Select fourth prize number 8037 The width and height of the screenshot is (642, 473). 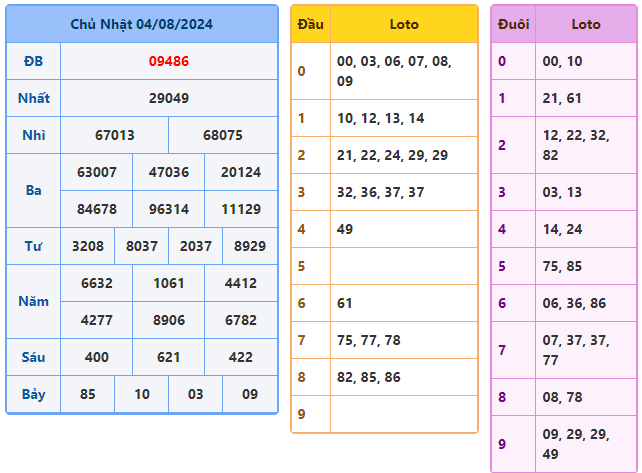click(141, 245)
